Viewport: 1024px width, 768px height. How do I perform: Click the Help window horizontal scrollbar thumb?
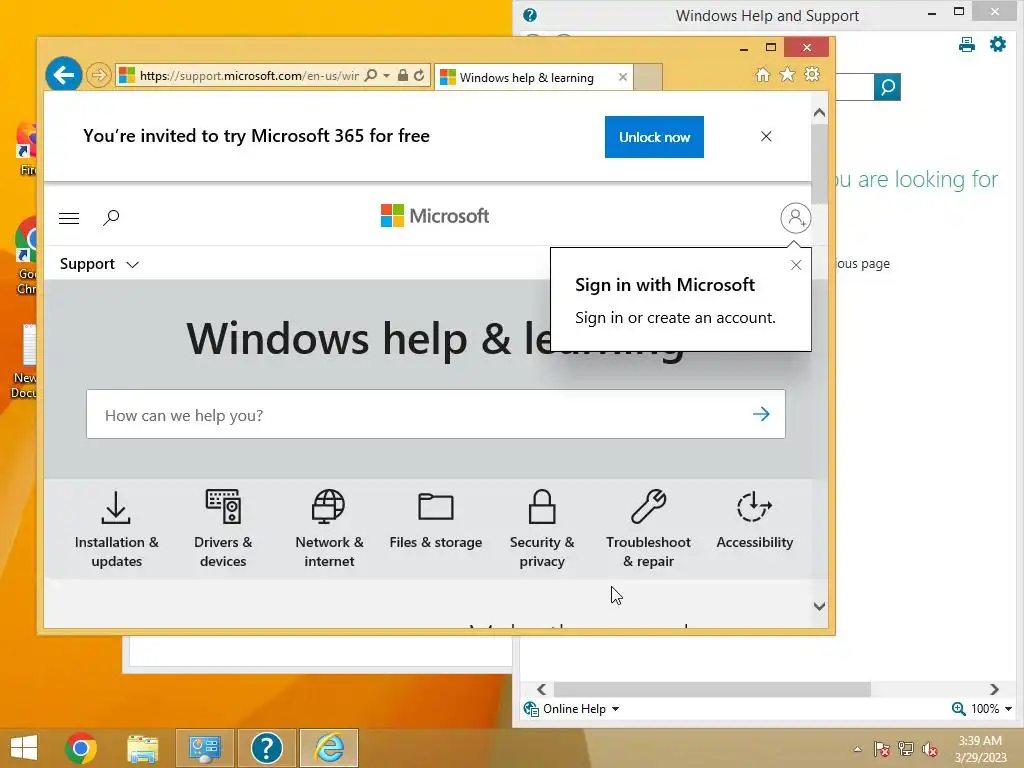tap(712, 689)
